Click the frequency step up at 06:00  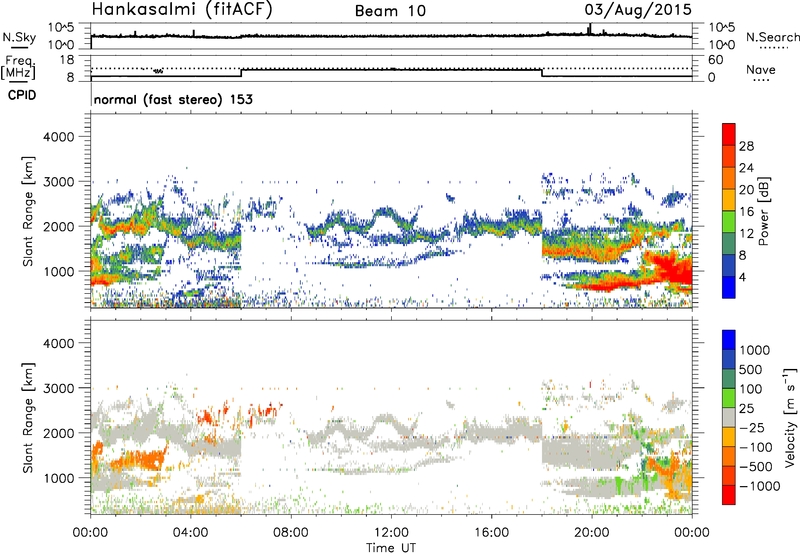241,73
